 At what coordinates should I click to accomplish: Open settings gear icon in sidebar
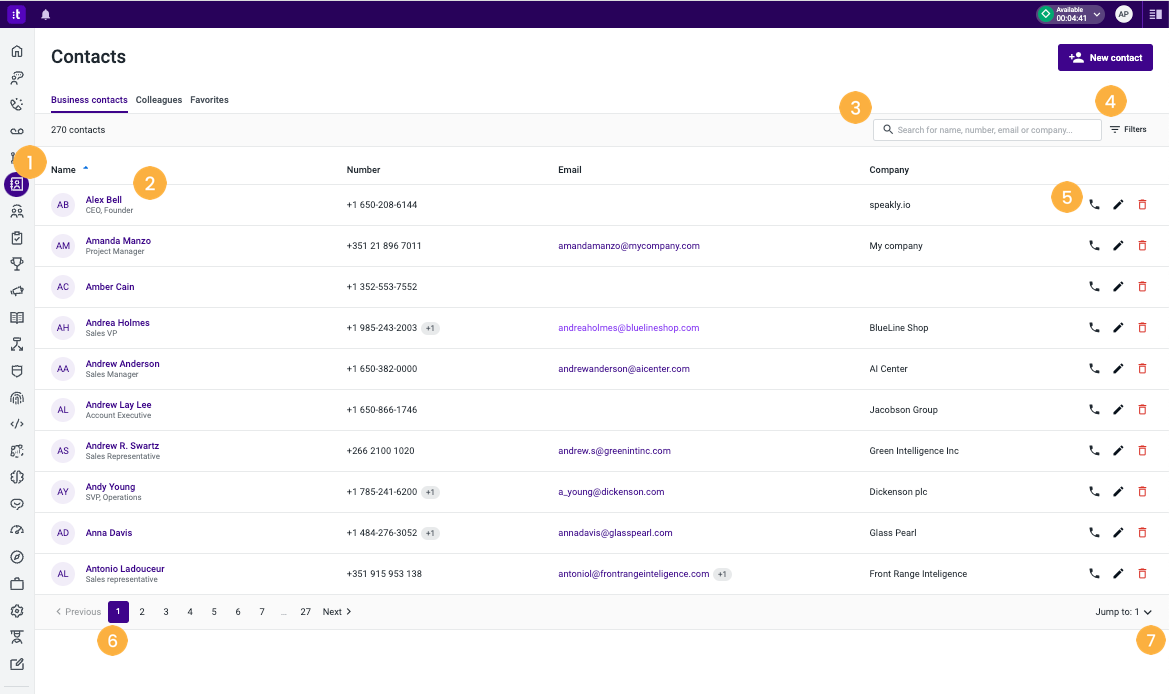click(17, 611)
